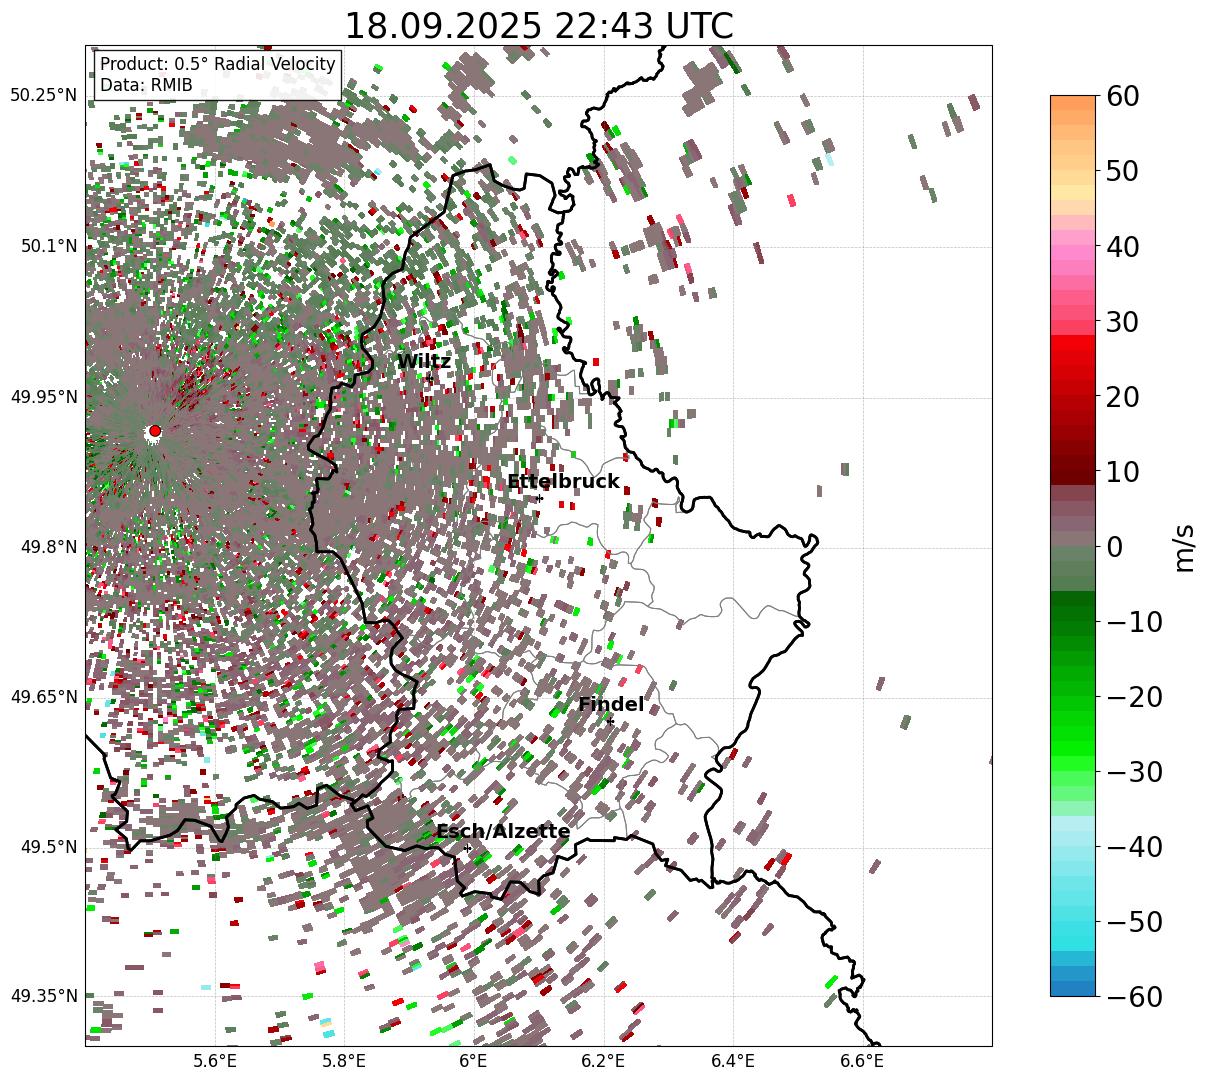This screenshot has width=1207, height=1081.
Task: Click the 6.4°E longitude tick label
Action: coord(733,1062)
